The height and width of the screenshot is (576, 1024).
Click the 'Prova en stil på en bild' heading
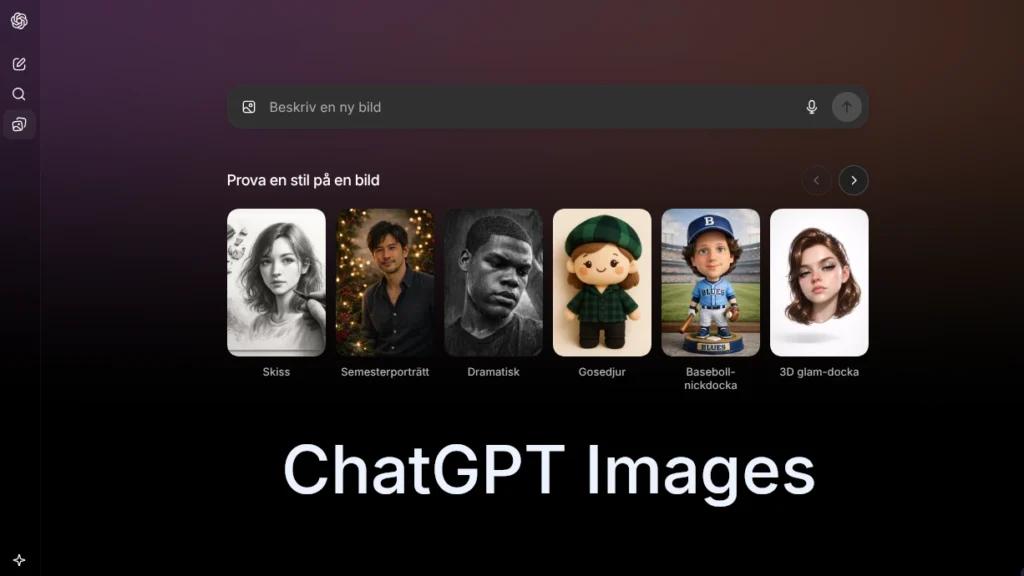point(301,180)
